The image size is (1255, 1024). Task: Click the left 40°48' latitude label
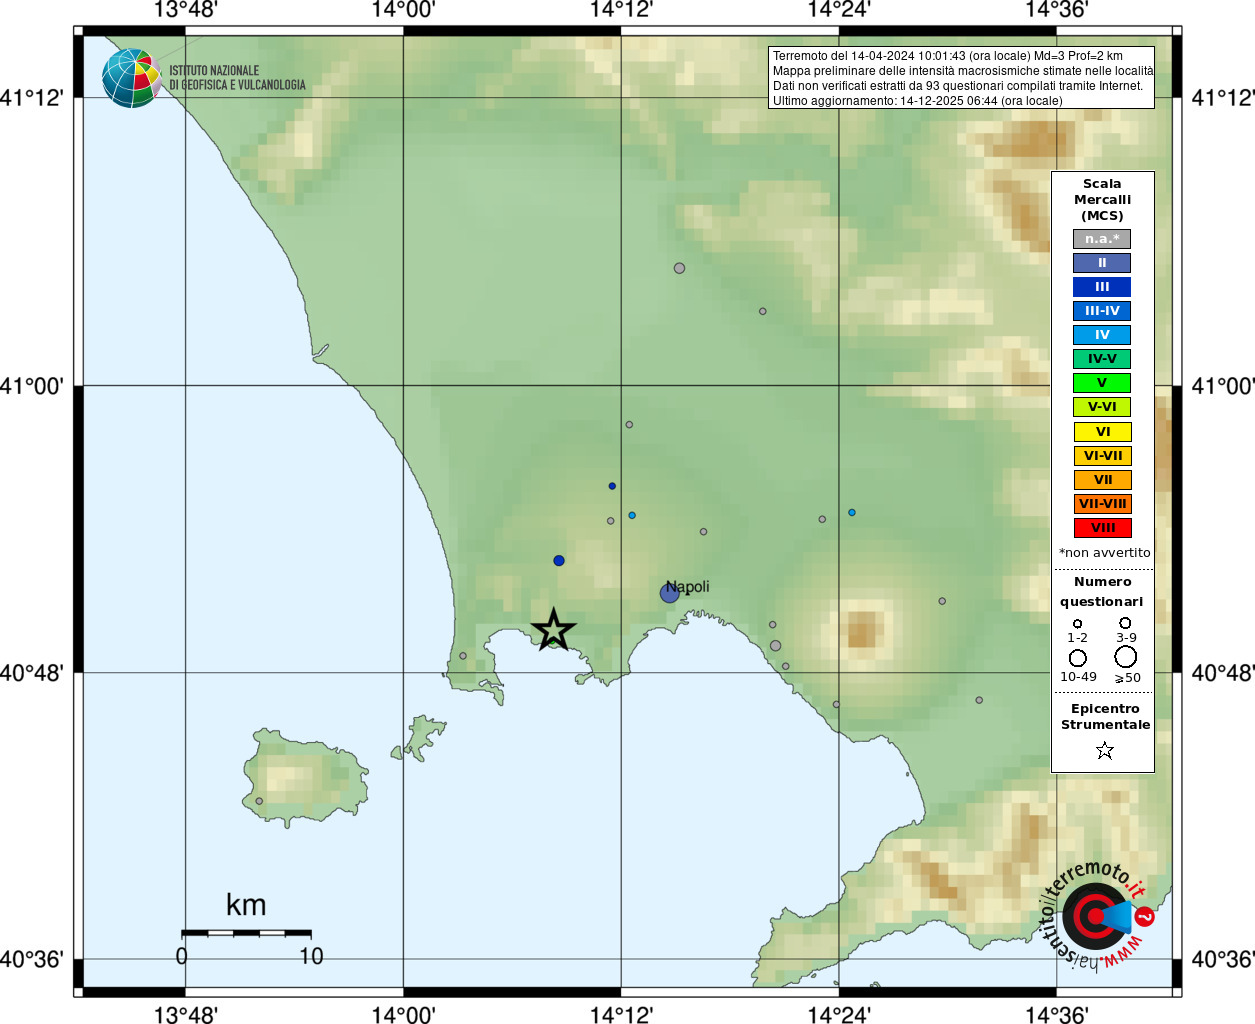pyautogui.click(x=32, y=673)
